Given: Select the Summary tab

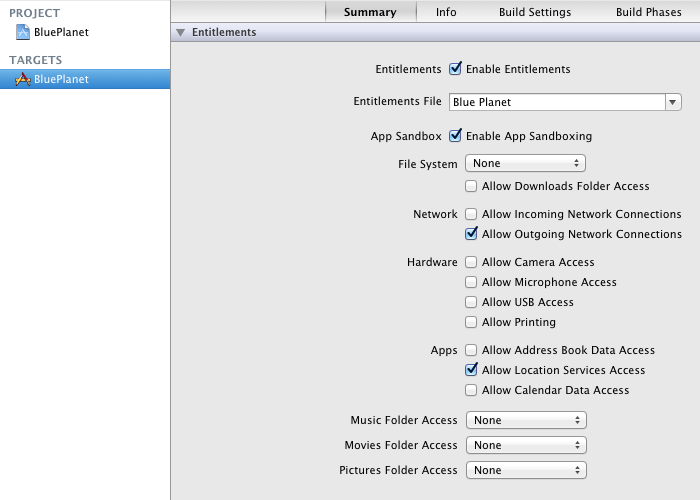Looking at the screenshot, I should point(369,12).
